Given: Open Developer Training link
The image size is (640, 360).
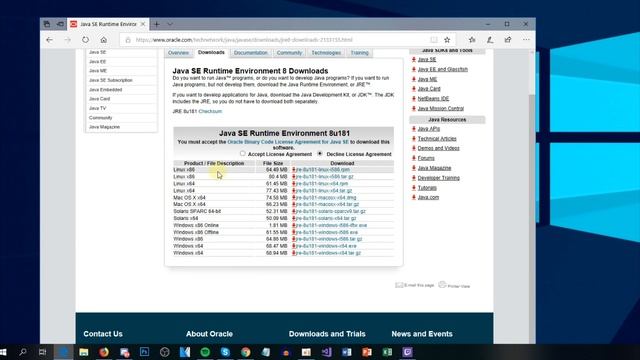Looking at the screenshot, I should click(x=438, y=178).
